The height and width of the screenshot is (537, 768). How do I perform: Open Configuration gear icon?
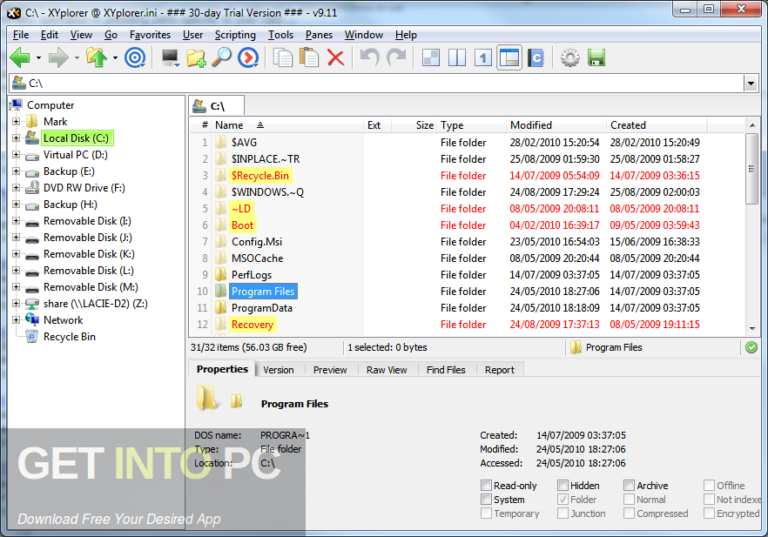click(570, 58)
